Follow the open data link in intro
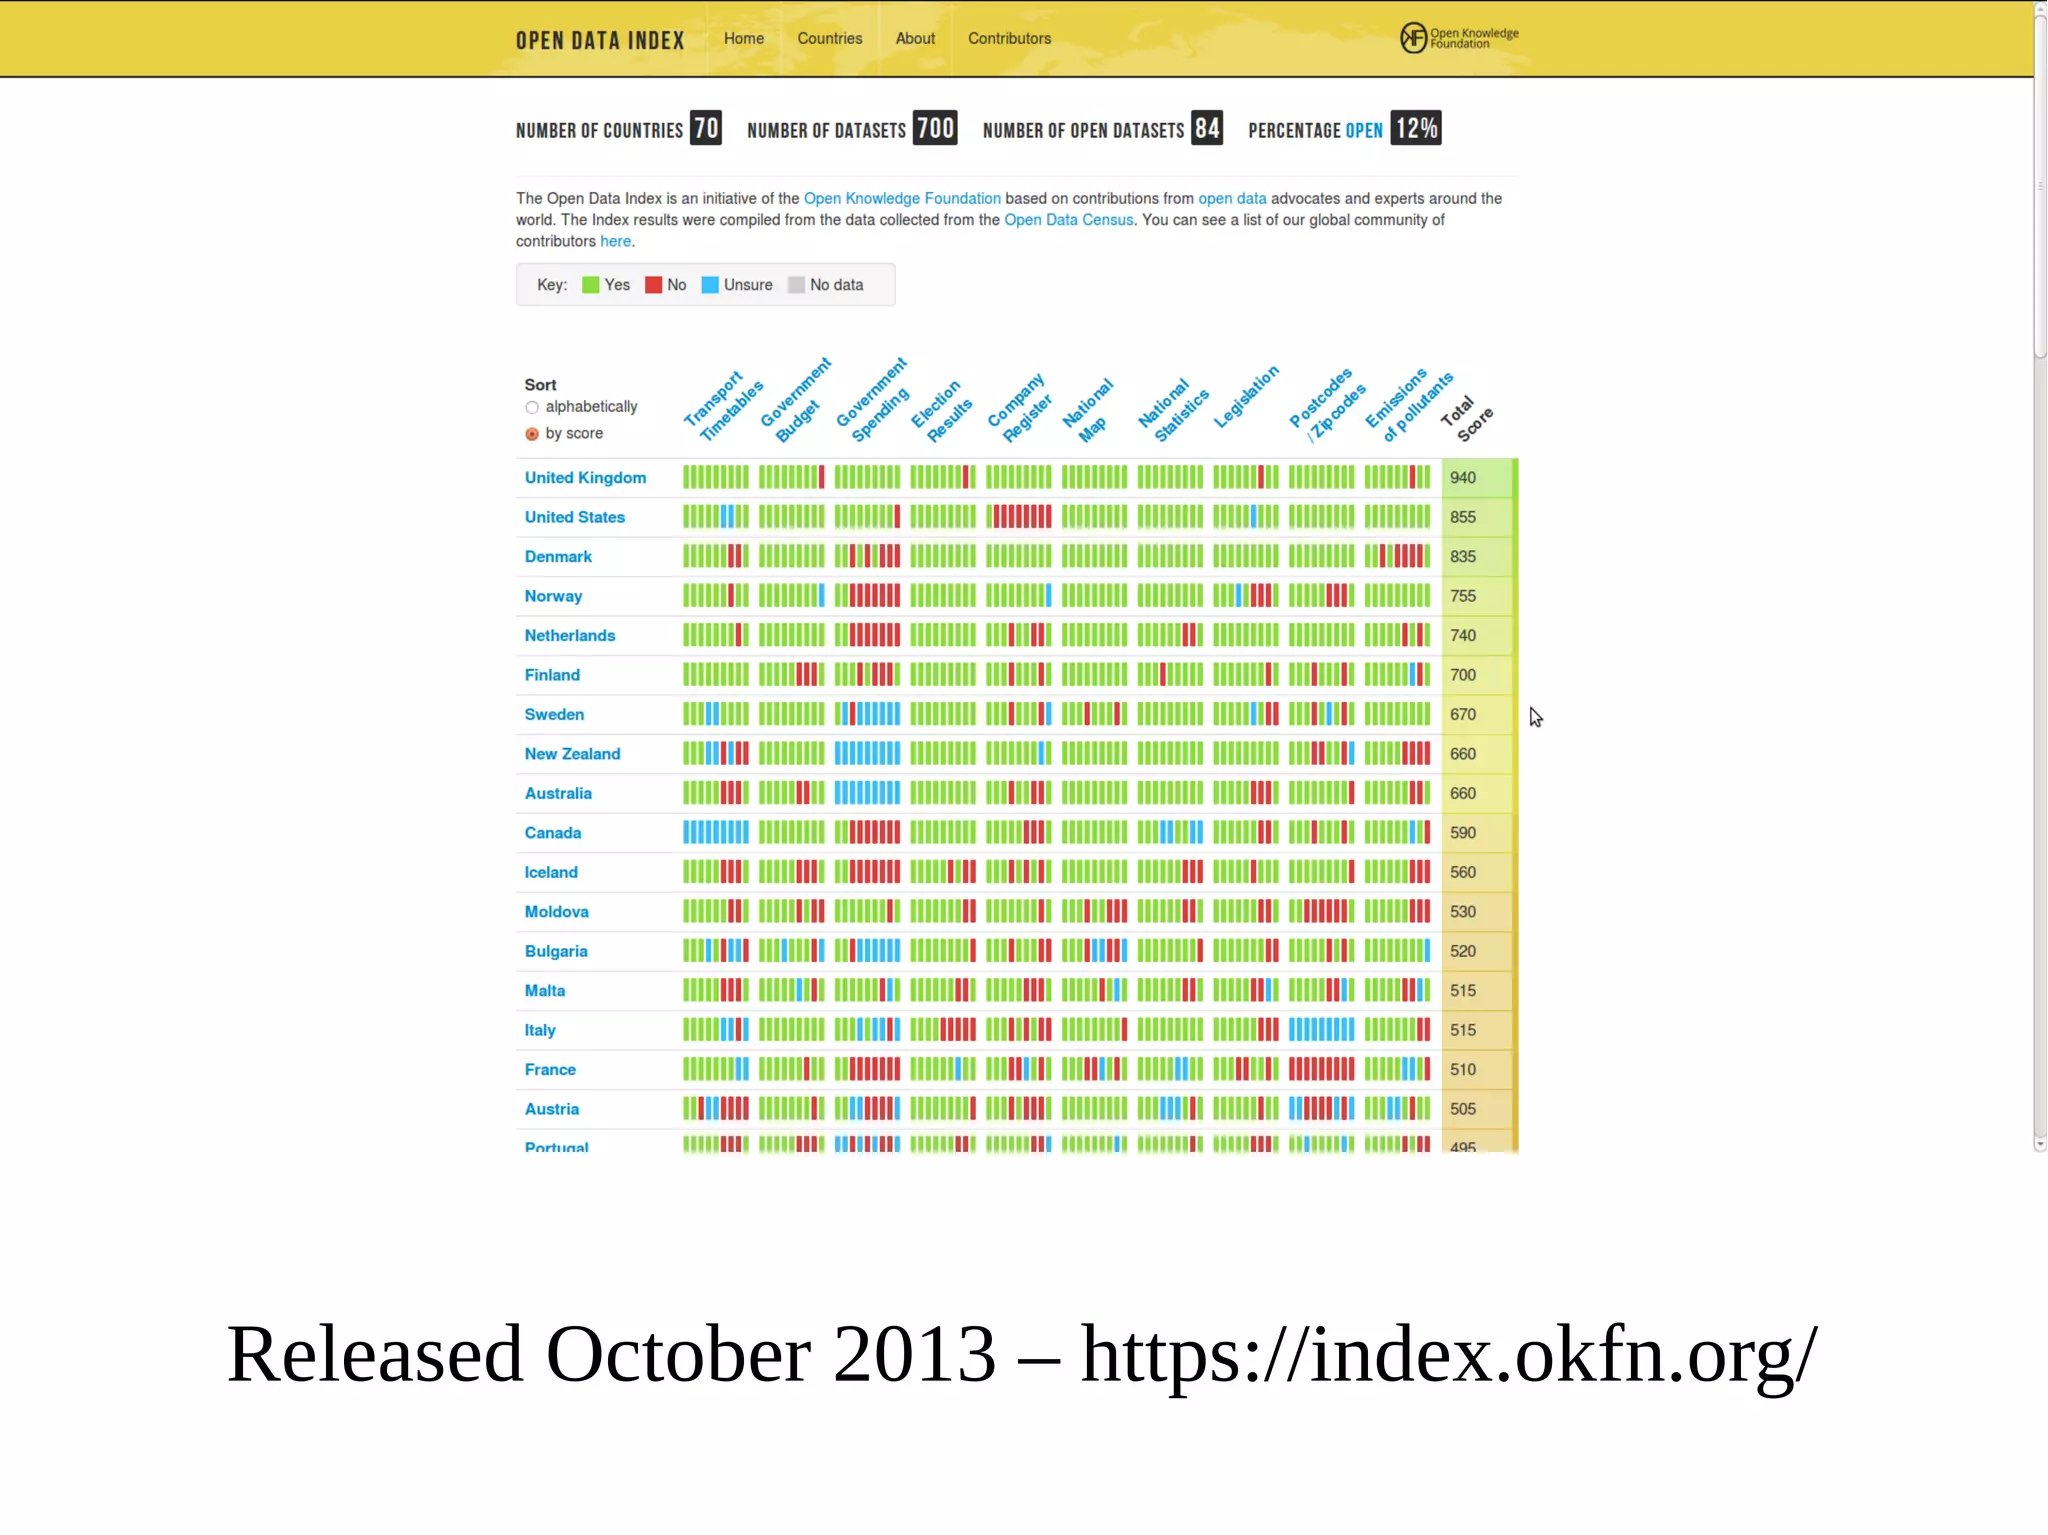This screenshot has width=2048, height=1535. coord(1232,198)
